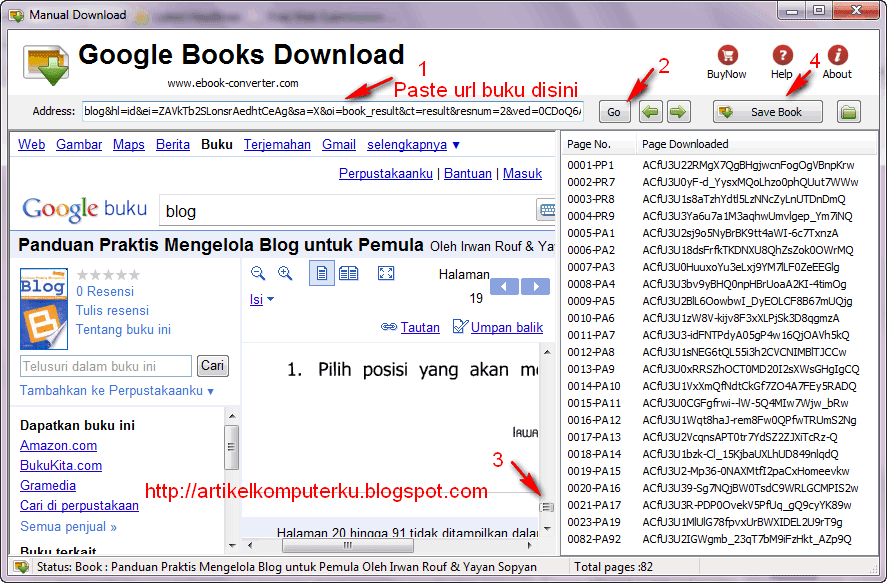Image resolution: width=887 pixels, height=583 pixels.
Task: Open the Web tab link
Action: [x=32, y=145]
